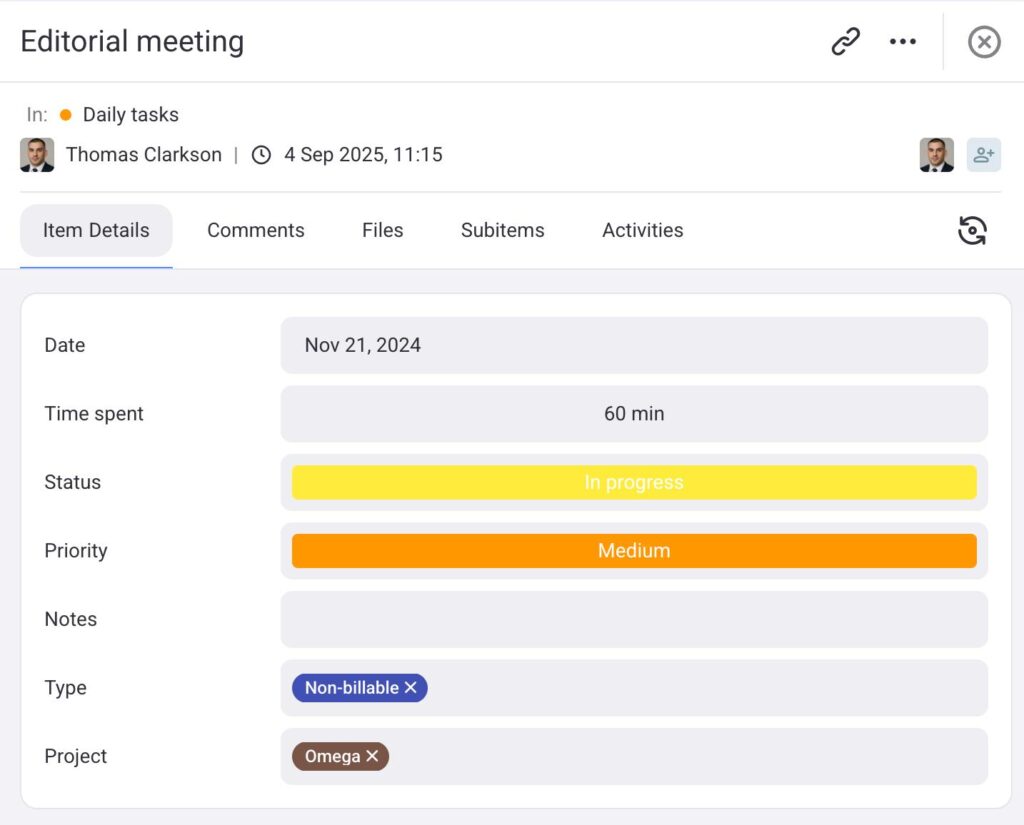1024x825 pixels.
Task: Edit the 60 min time spent field
Action: (x=633, y=414)
